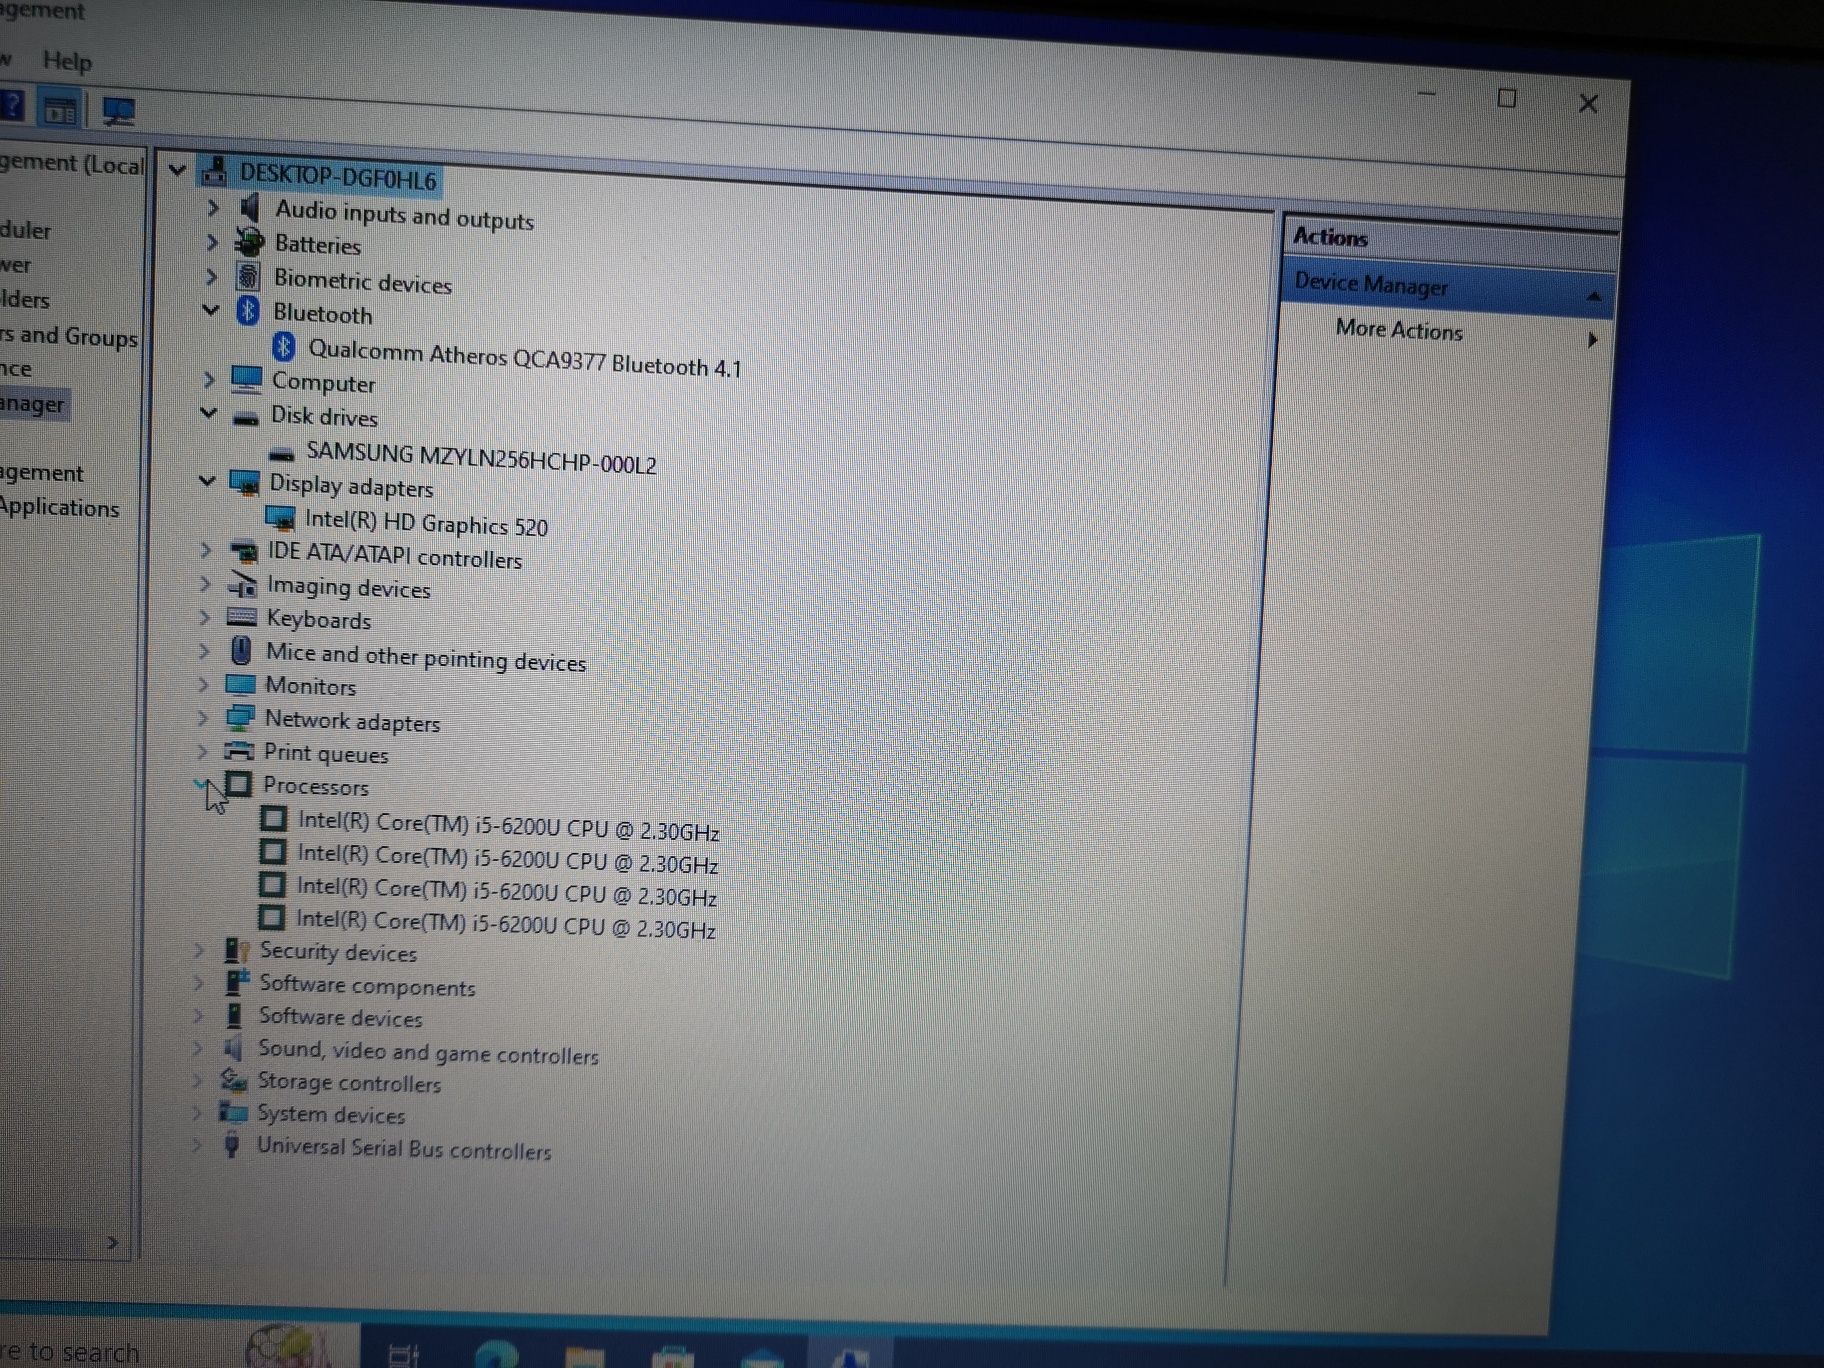Click the Sound, video and game controllers icon
The width and height of the screenshot is (1824, 1368).
(234, 1047)
